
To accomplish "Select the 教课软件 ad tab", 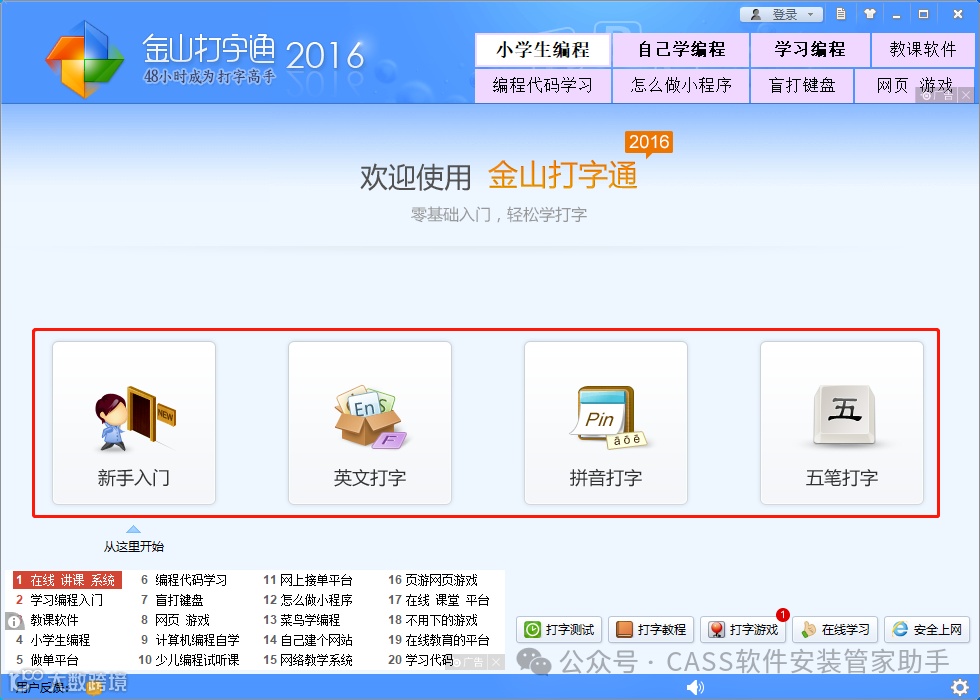I will point(922,49).
